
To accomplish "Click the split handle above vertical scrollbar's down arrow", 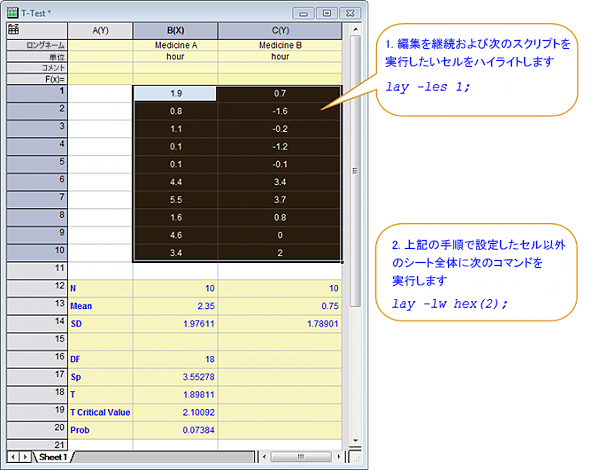I will [x=355, y=448].
